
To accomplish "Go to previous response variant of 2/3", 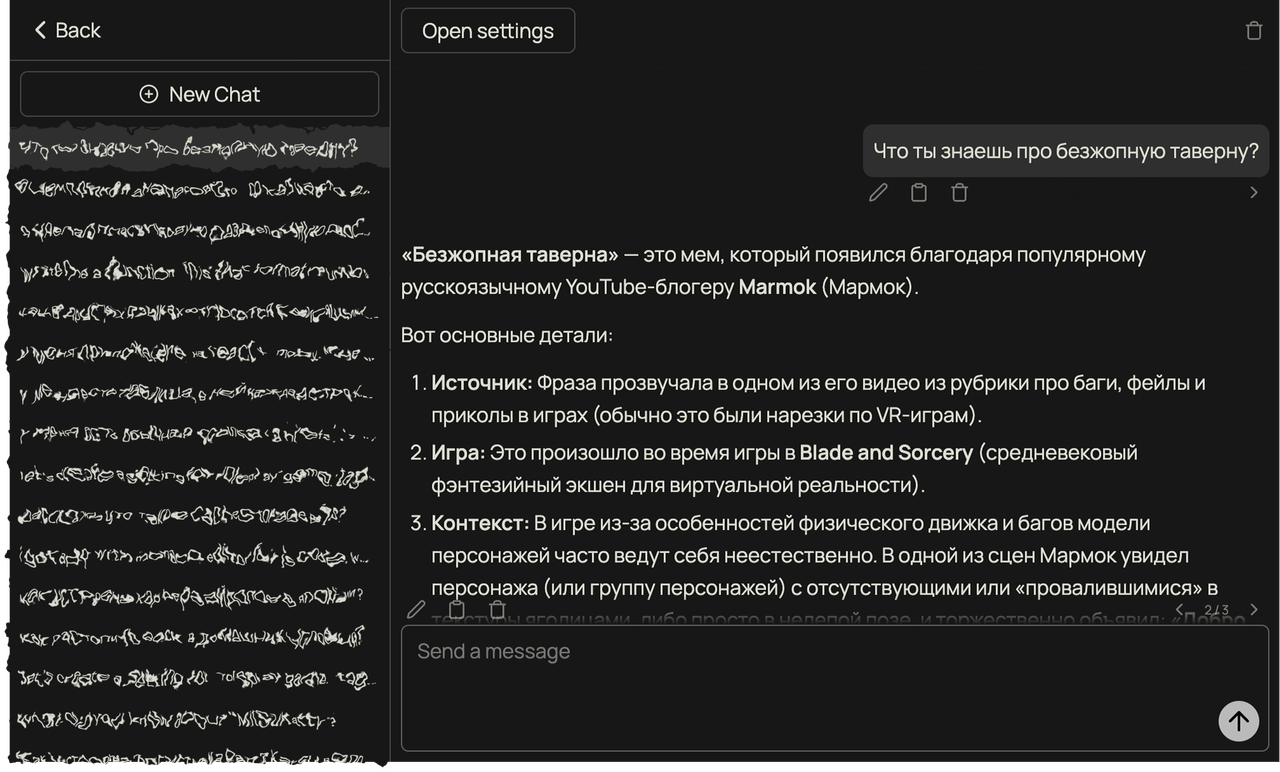I will tap(1180, 609).
